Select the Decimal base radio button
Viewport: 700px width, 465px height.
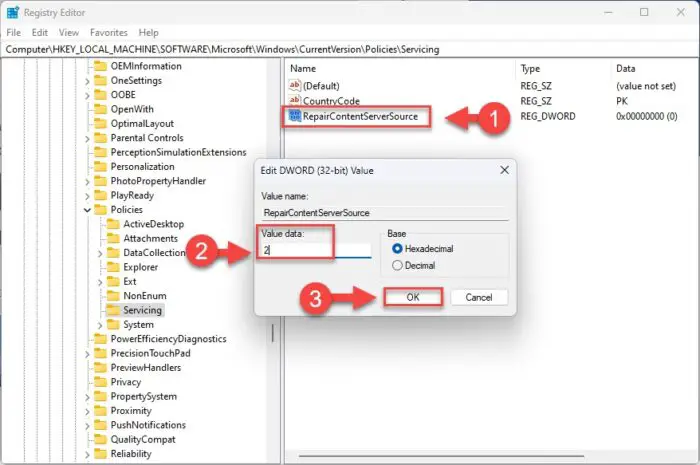[397, 266]
